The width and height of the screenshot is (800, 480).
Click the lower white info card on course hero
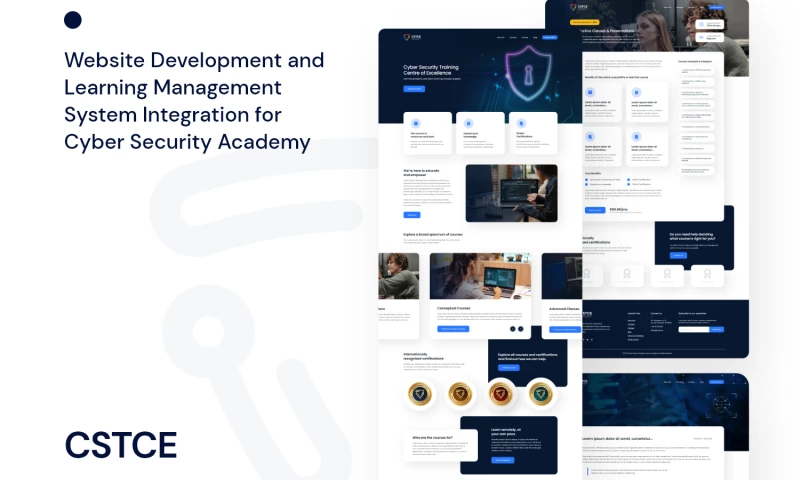tap(710, 37)
